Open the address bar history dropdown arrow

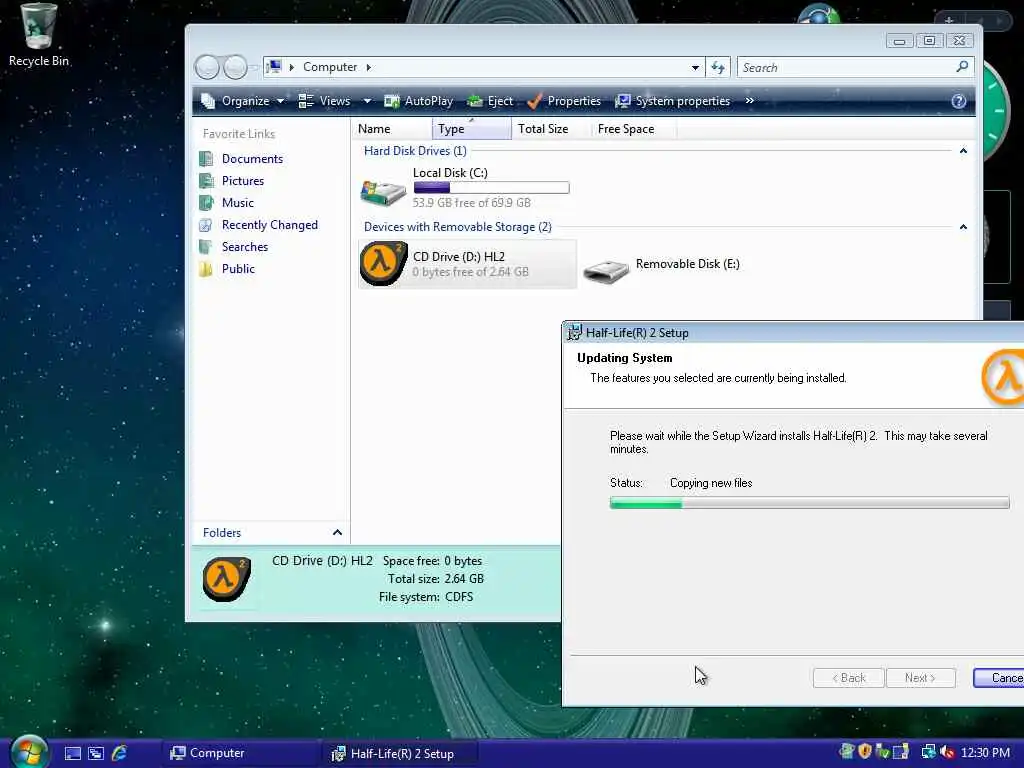[x=695, y=67]
